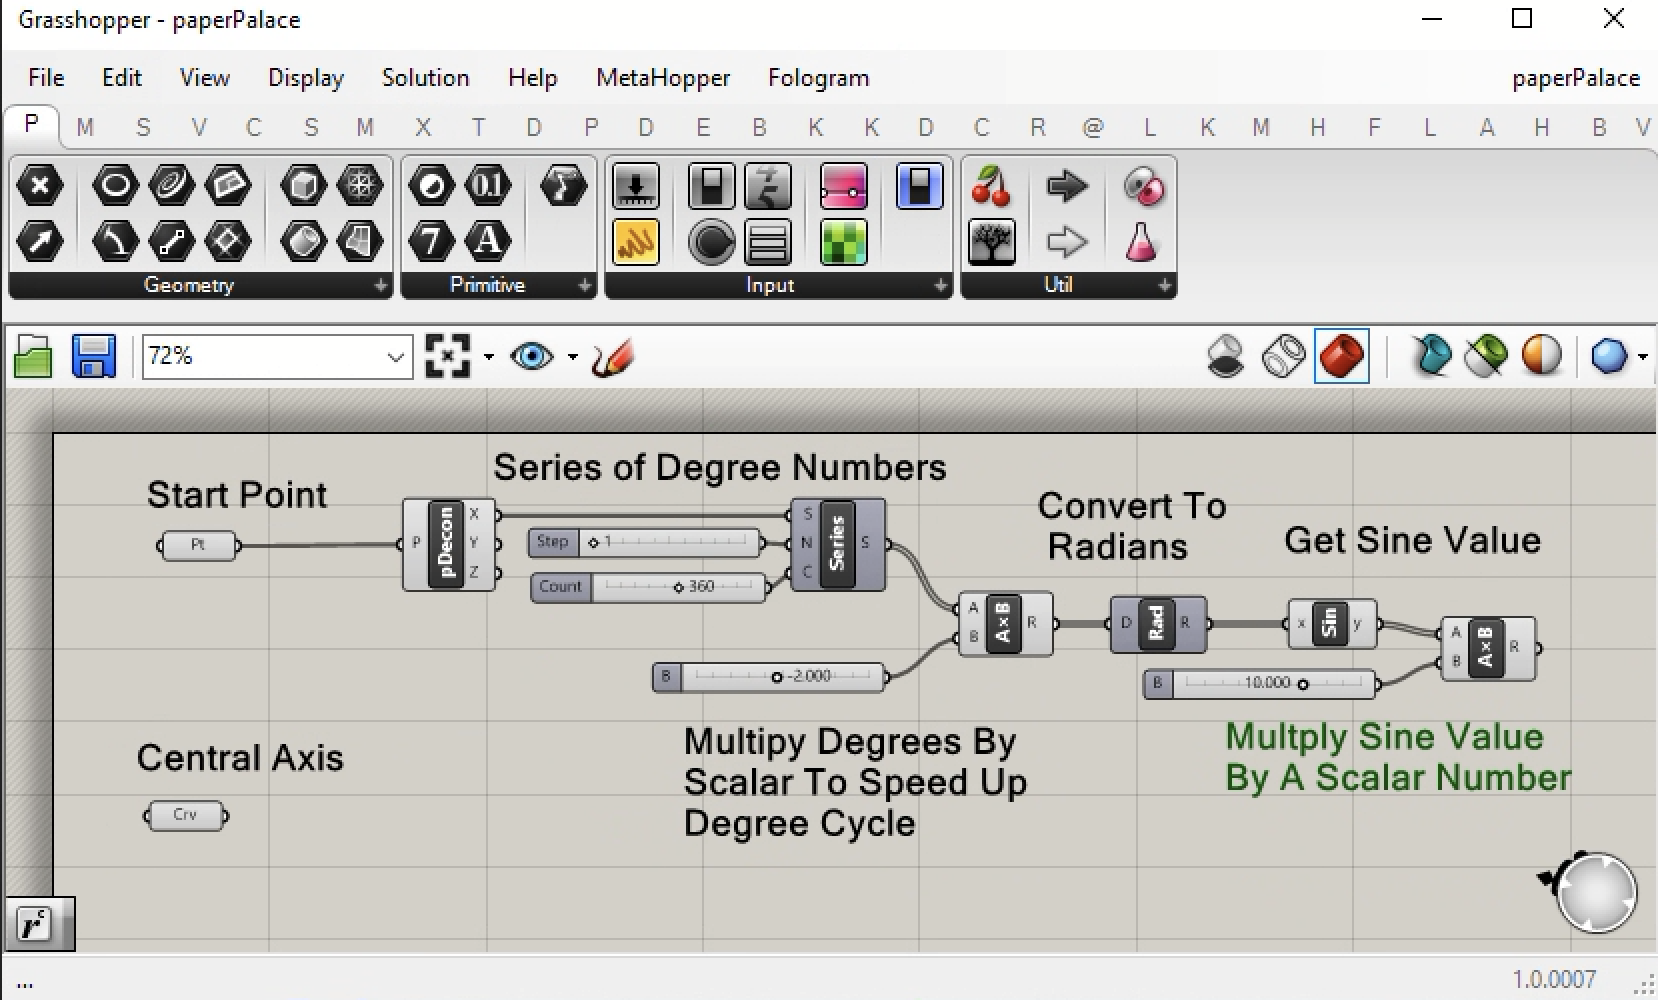
Task: Switch to wireframe preview mode
Action: click(1283, 356)
